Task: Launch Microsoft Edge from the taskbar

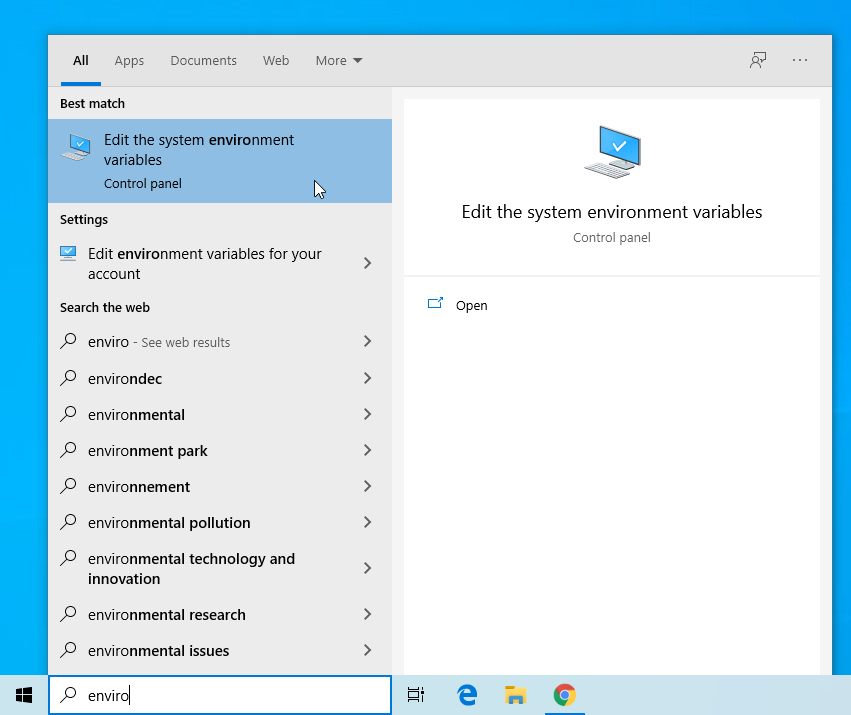Action: tap(467, 694)
